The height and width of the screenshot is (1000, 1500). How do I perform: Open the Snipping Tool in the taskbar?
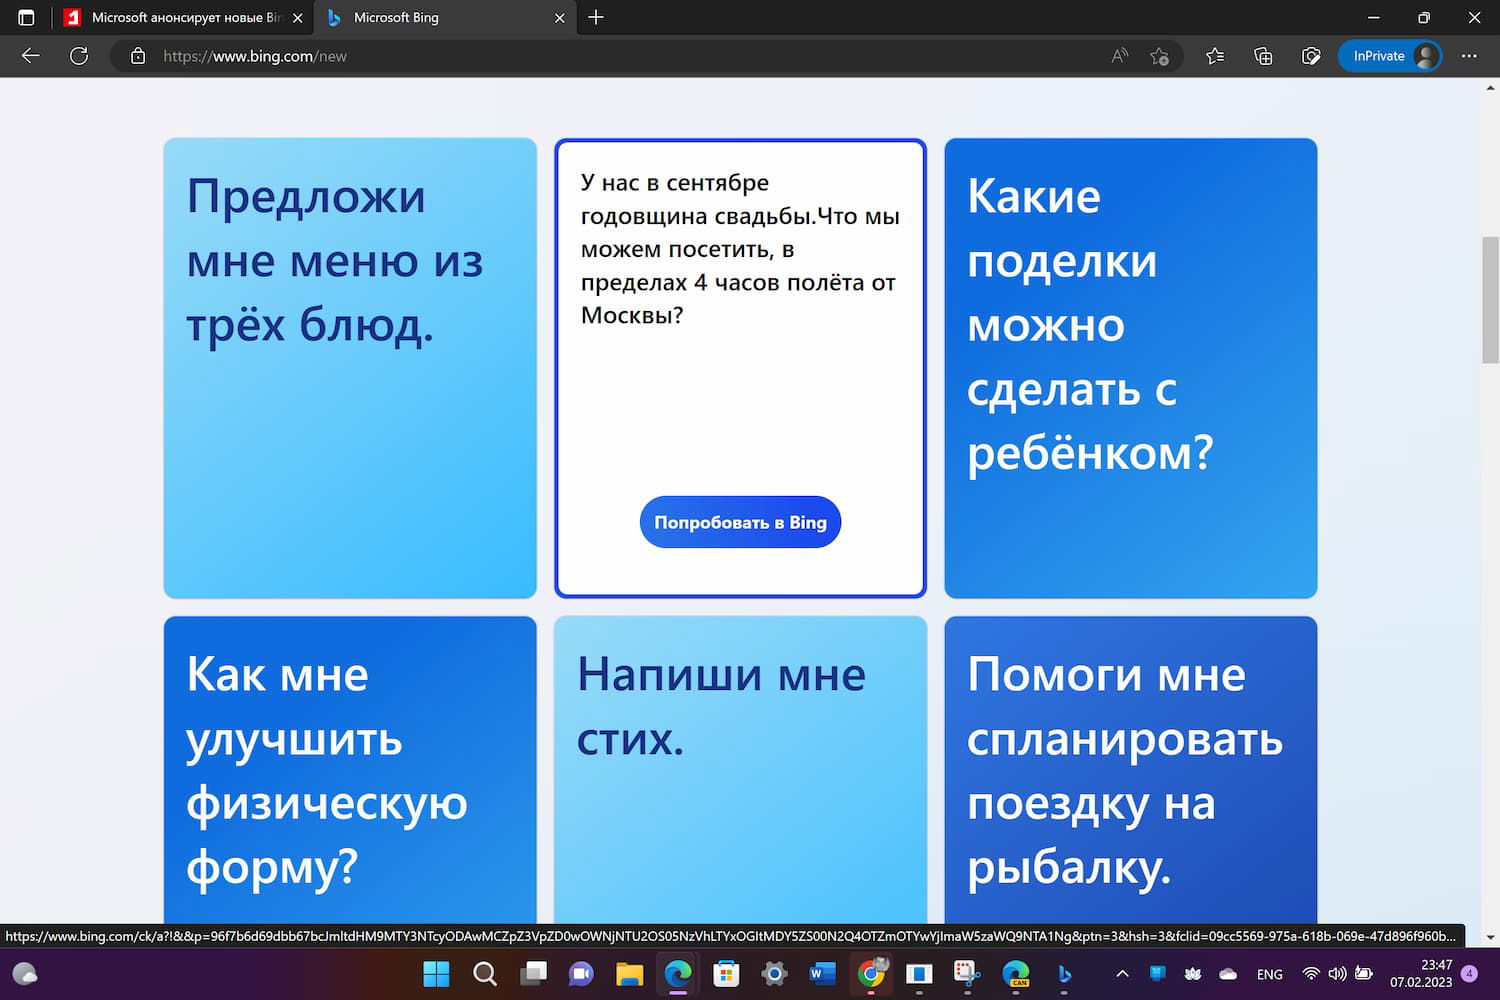(967, 974)
